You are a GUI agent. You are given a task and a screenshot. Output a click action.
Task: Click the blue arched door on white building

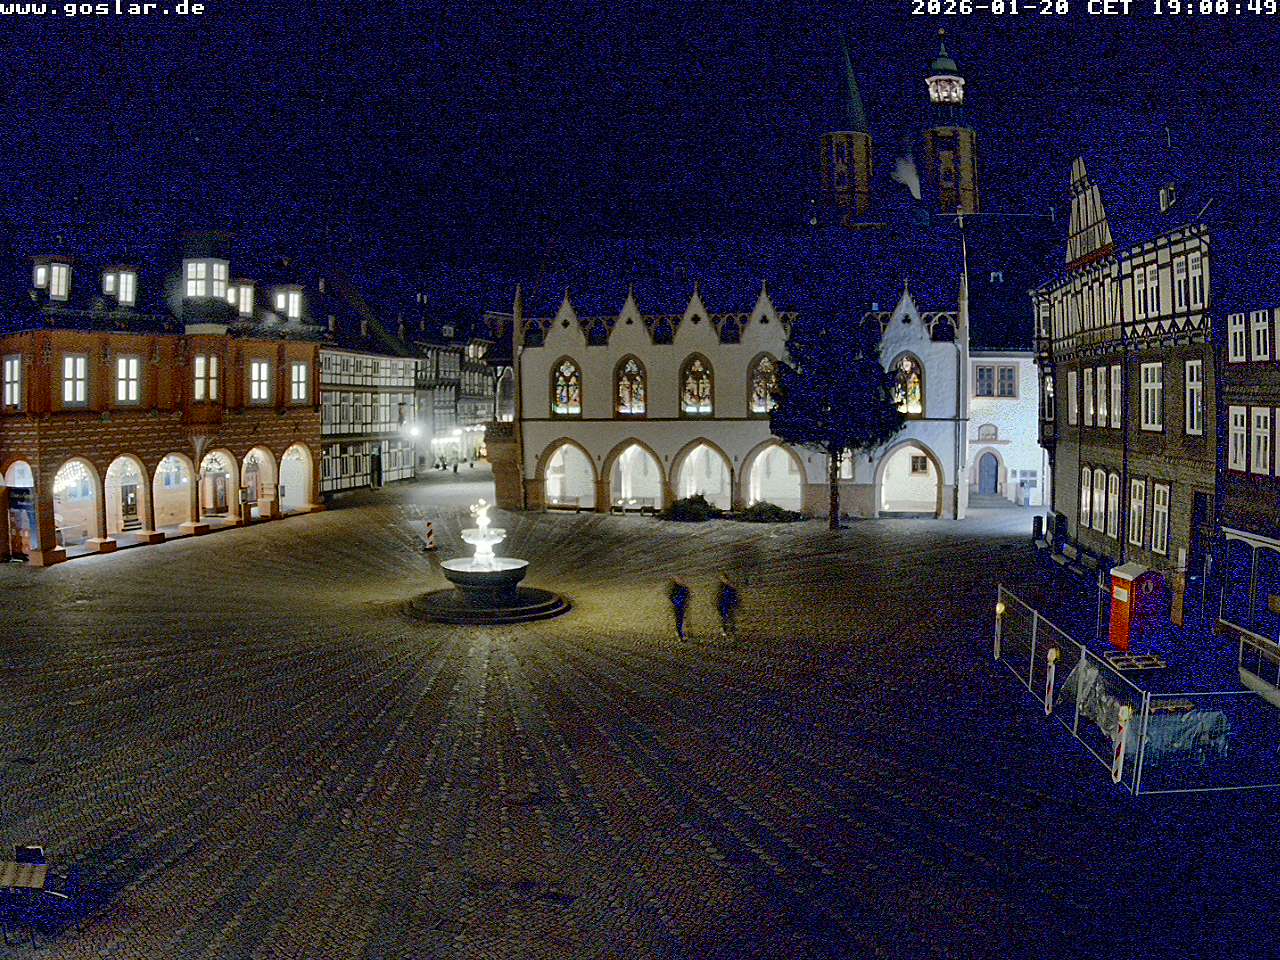coord(988,473)
